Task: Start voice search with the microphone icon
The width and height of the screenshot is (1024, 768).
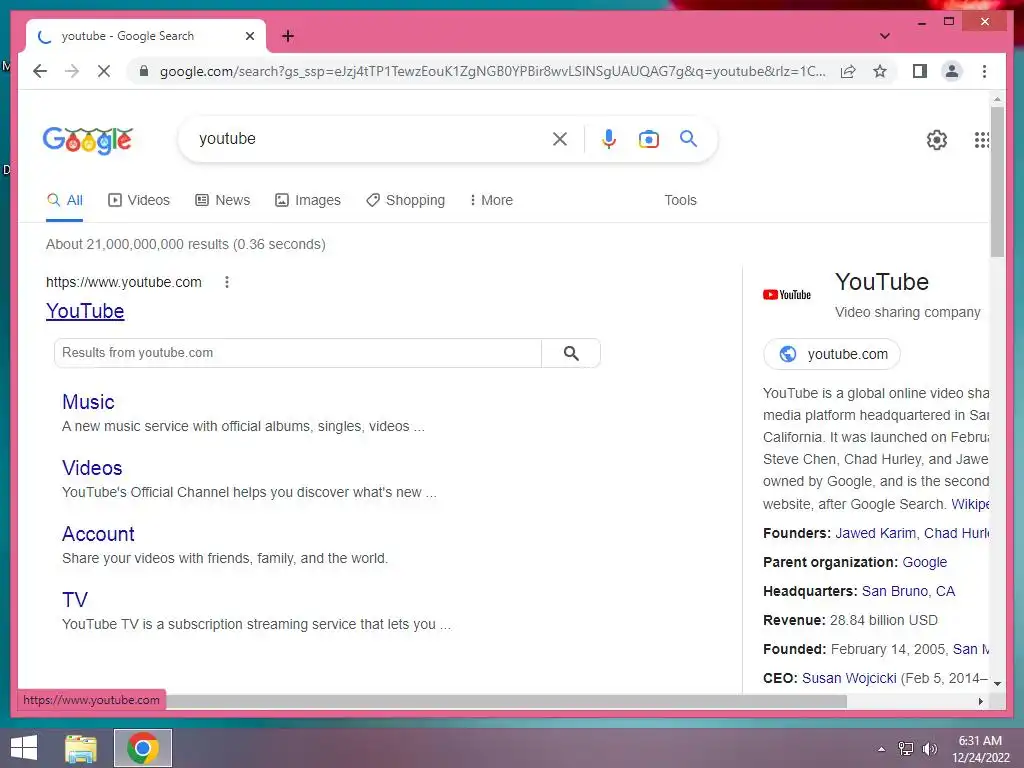Action: click(609, 138)
